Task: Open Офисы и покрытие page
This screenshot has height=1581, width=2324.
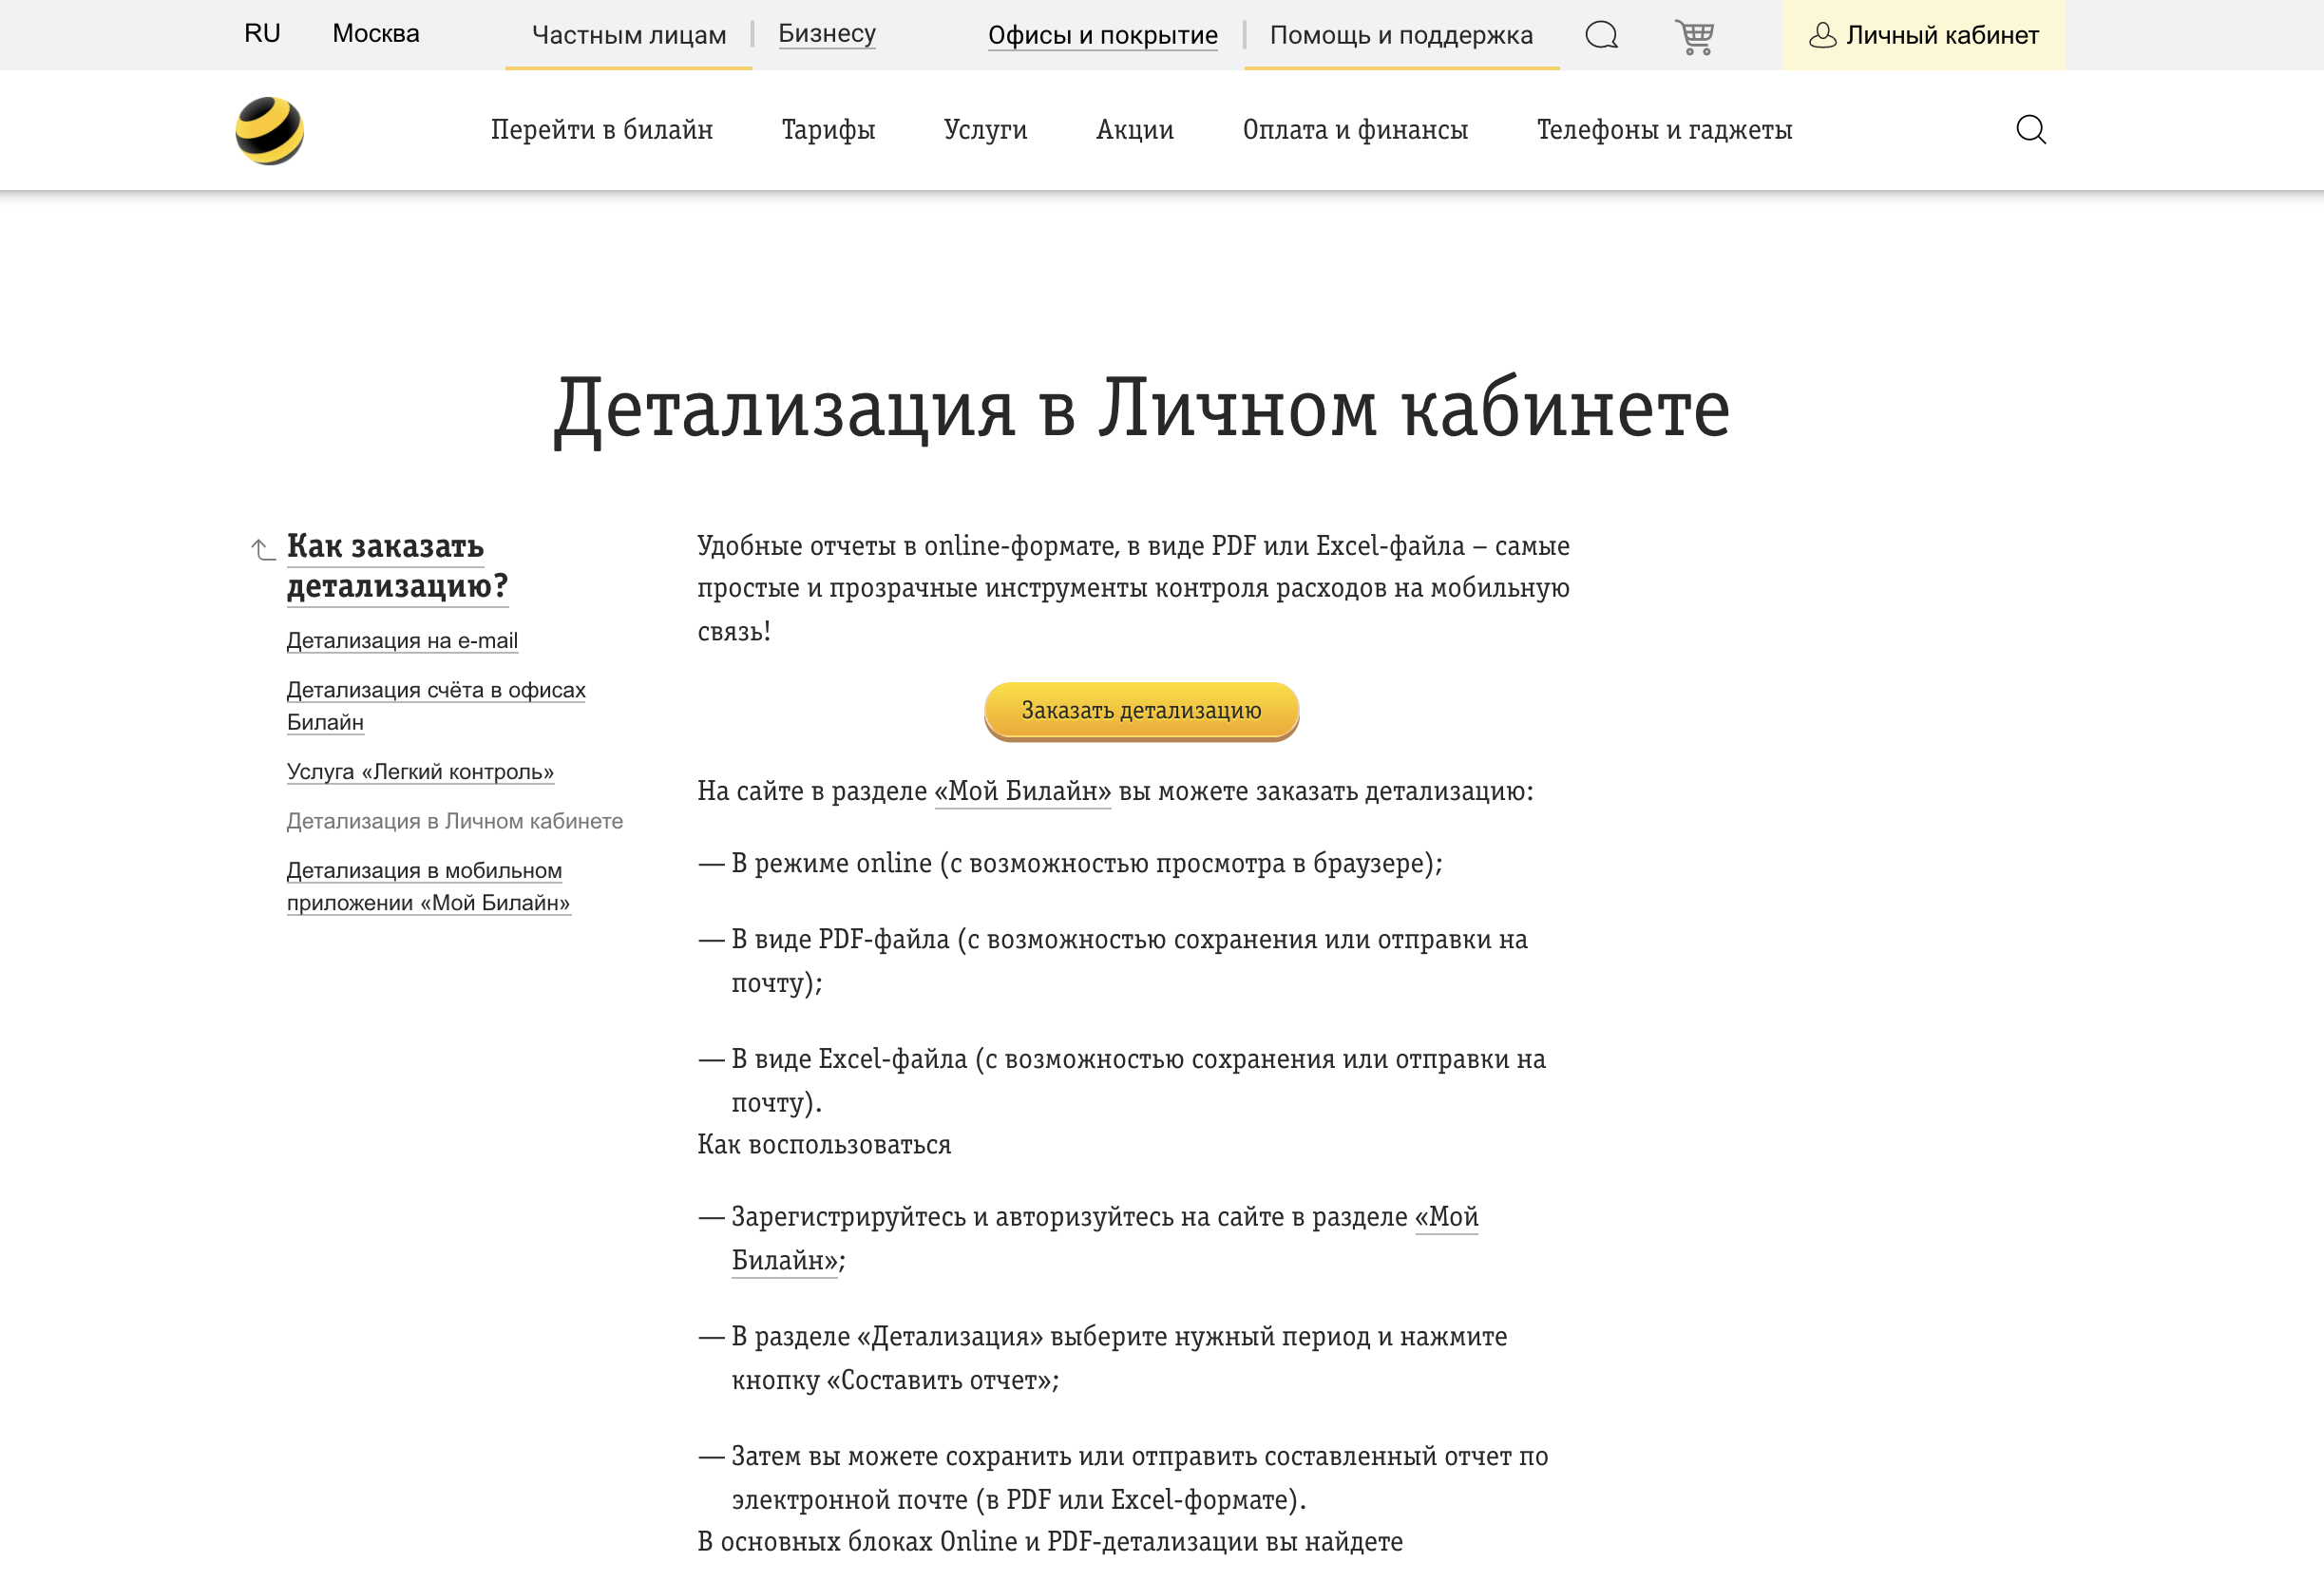Action: click(x=1103, y=34)
